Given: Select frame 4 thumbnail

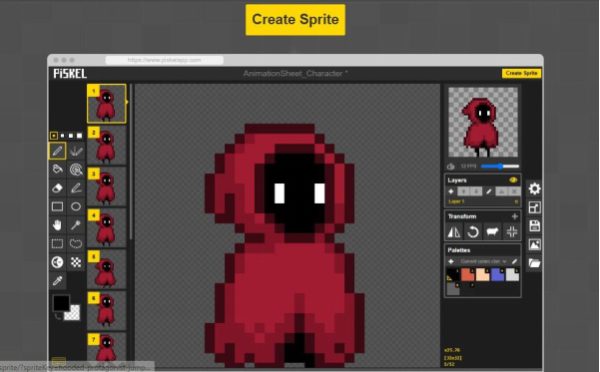Looking at the screenshot, I should click(x=107, y=228).
